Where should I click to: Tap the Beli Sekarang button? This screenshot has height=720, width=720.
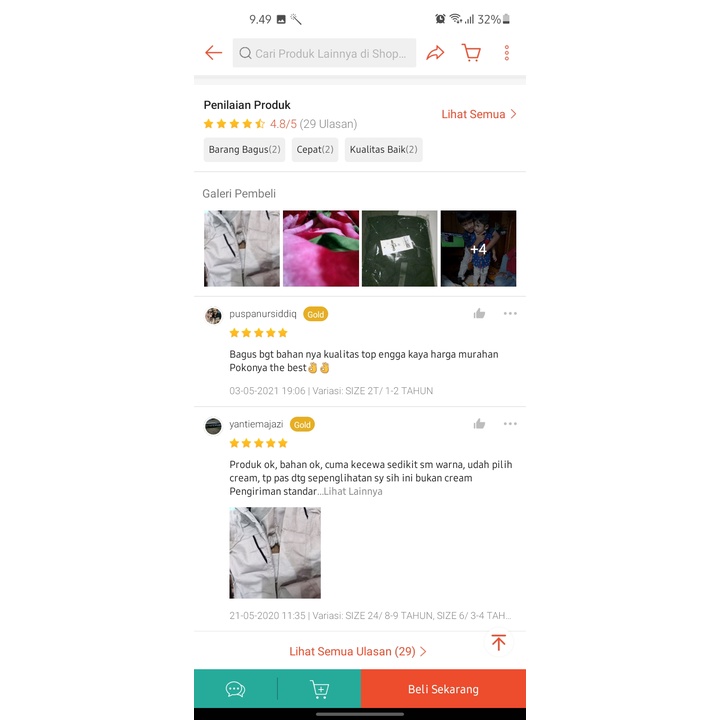[x=444, y=689]
